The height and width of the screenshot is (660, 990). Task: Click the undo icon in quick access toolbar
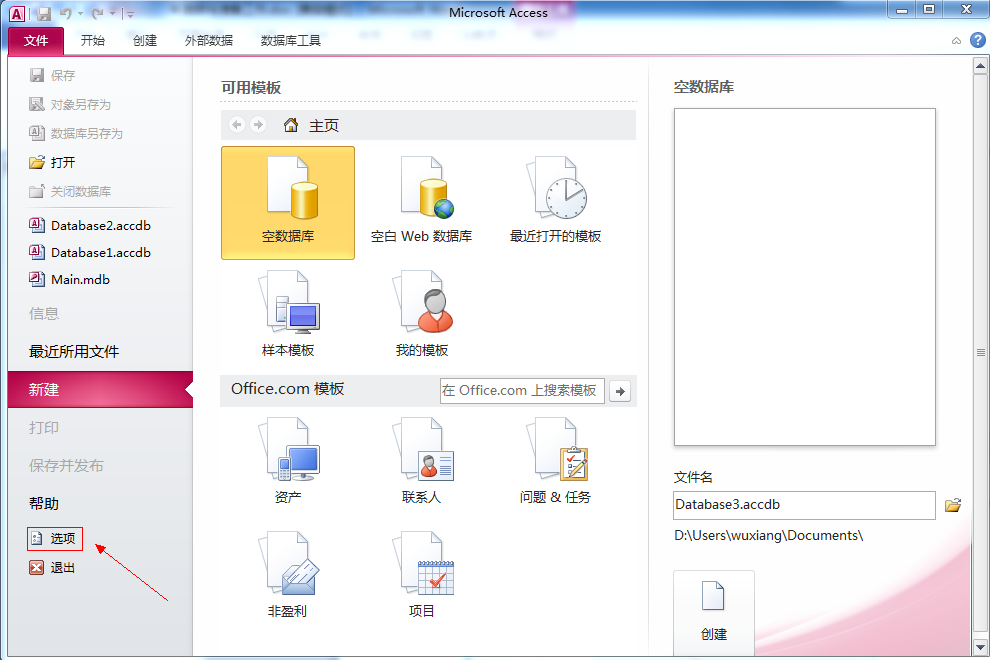pyautogui.click(x=66, y=13)
